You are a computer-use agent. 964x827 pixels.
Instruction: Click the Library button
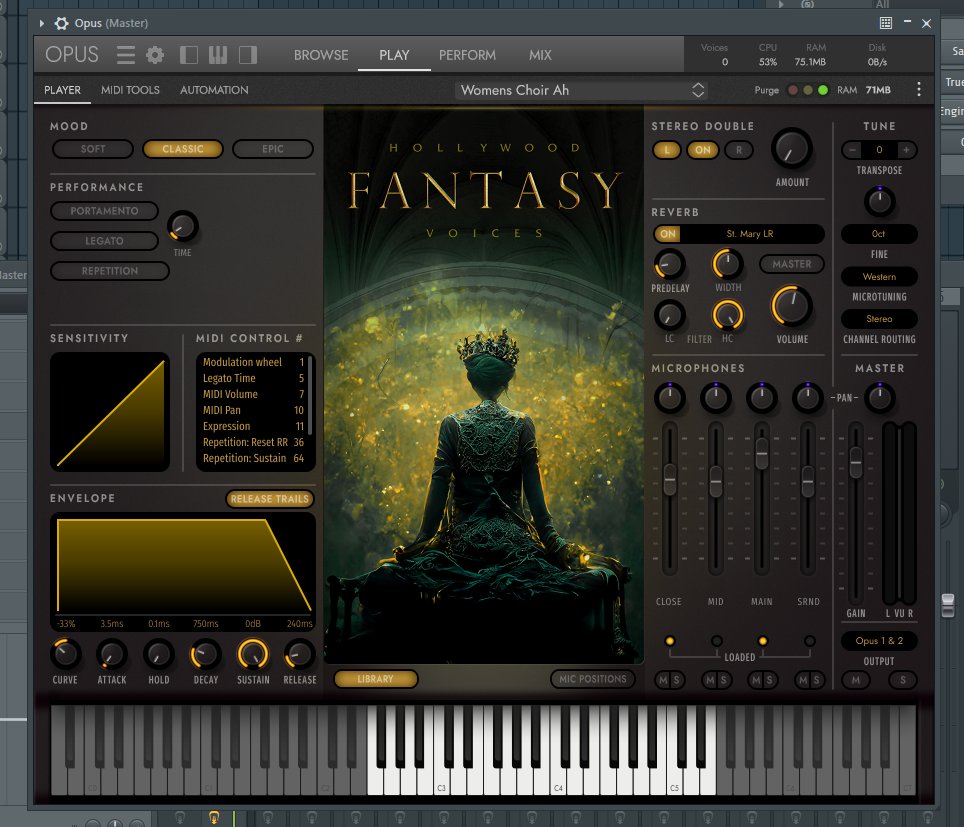tap(376, 679)
